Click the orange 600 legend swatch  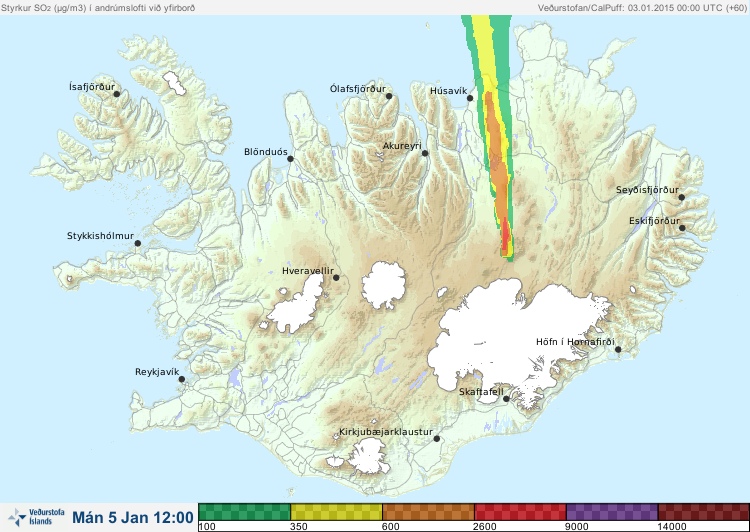pos(429,512)
